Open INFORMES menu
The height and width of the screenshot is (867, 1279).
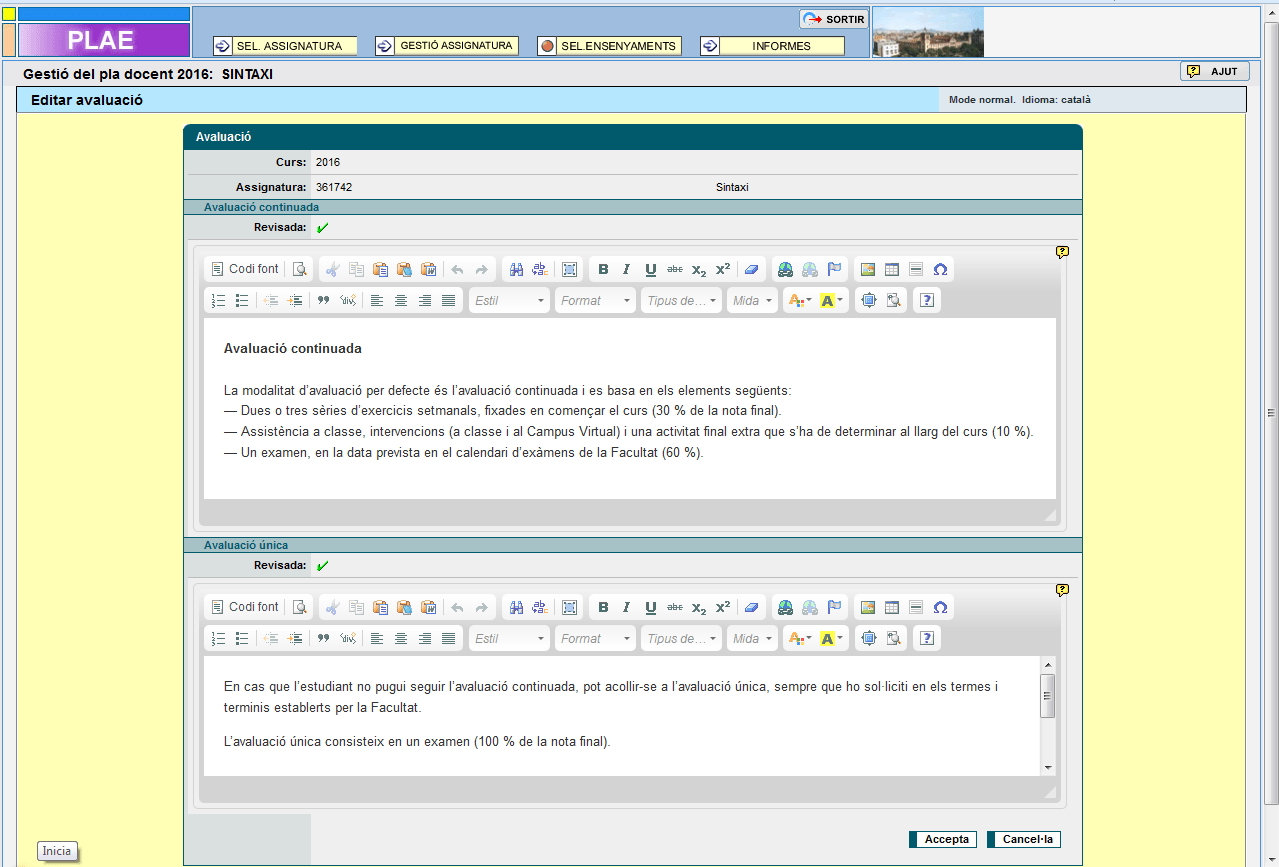772,46
